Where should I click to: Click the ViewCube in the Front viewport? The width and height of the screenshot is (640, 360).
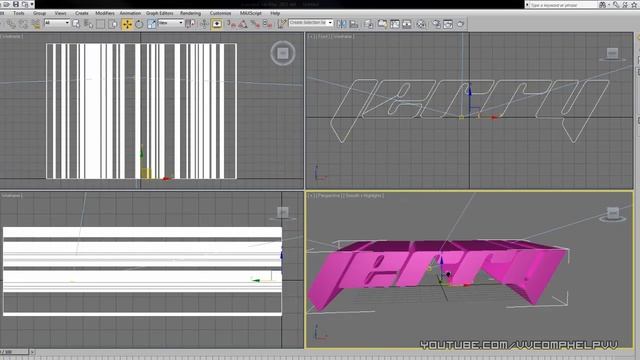click(x=612, y=54)
